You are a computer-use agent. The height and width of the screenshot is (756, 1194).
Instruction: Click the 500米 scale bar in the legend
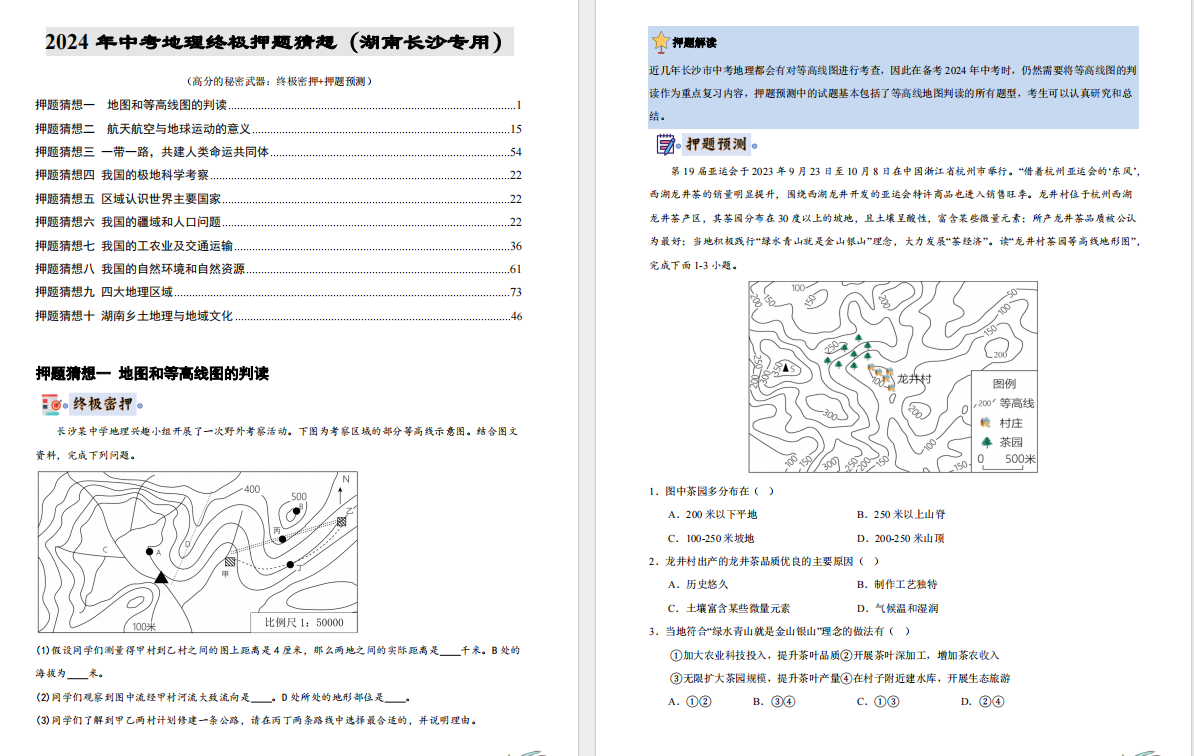tap(1007, 461)
